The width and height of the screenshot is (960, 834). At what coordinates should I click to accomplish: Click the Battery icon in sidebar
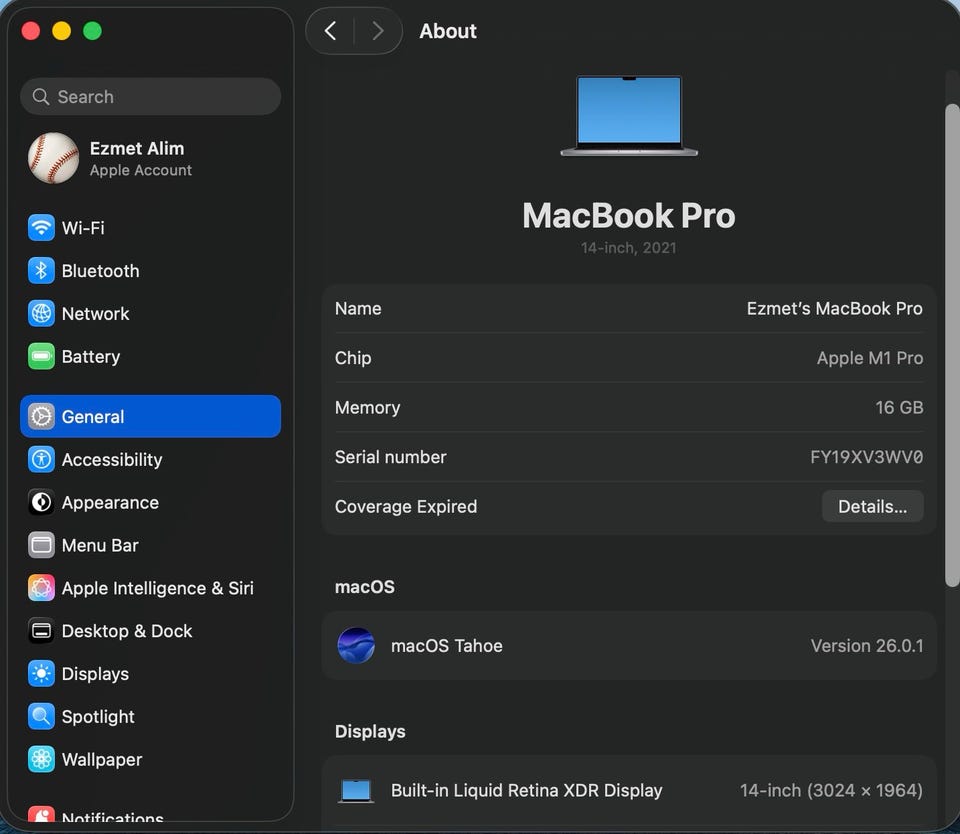click(x=41, y=356)
